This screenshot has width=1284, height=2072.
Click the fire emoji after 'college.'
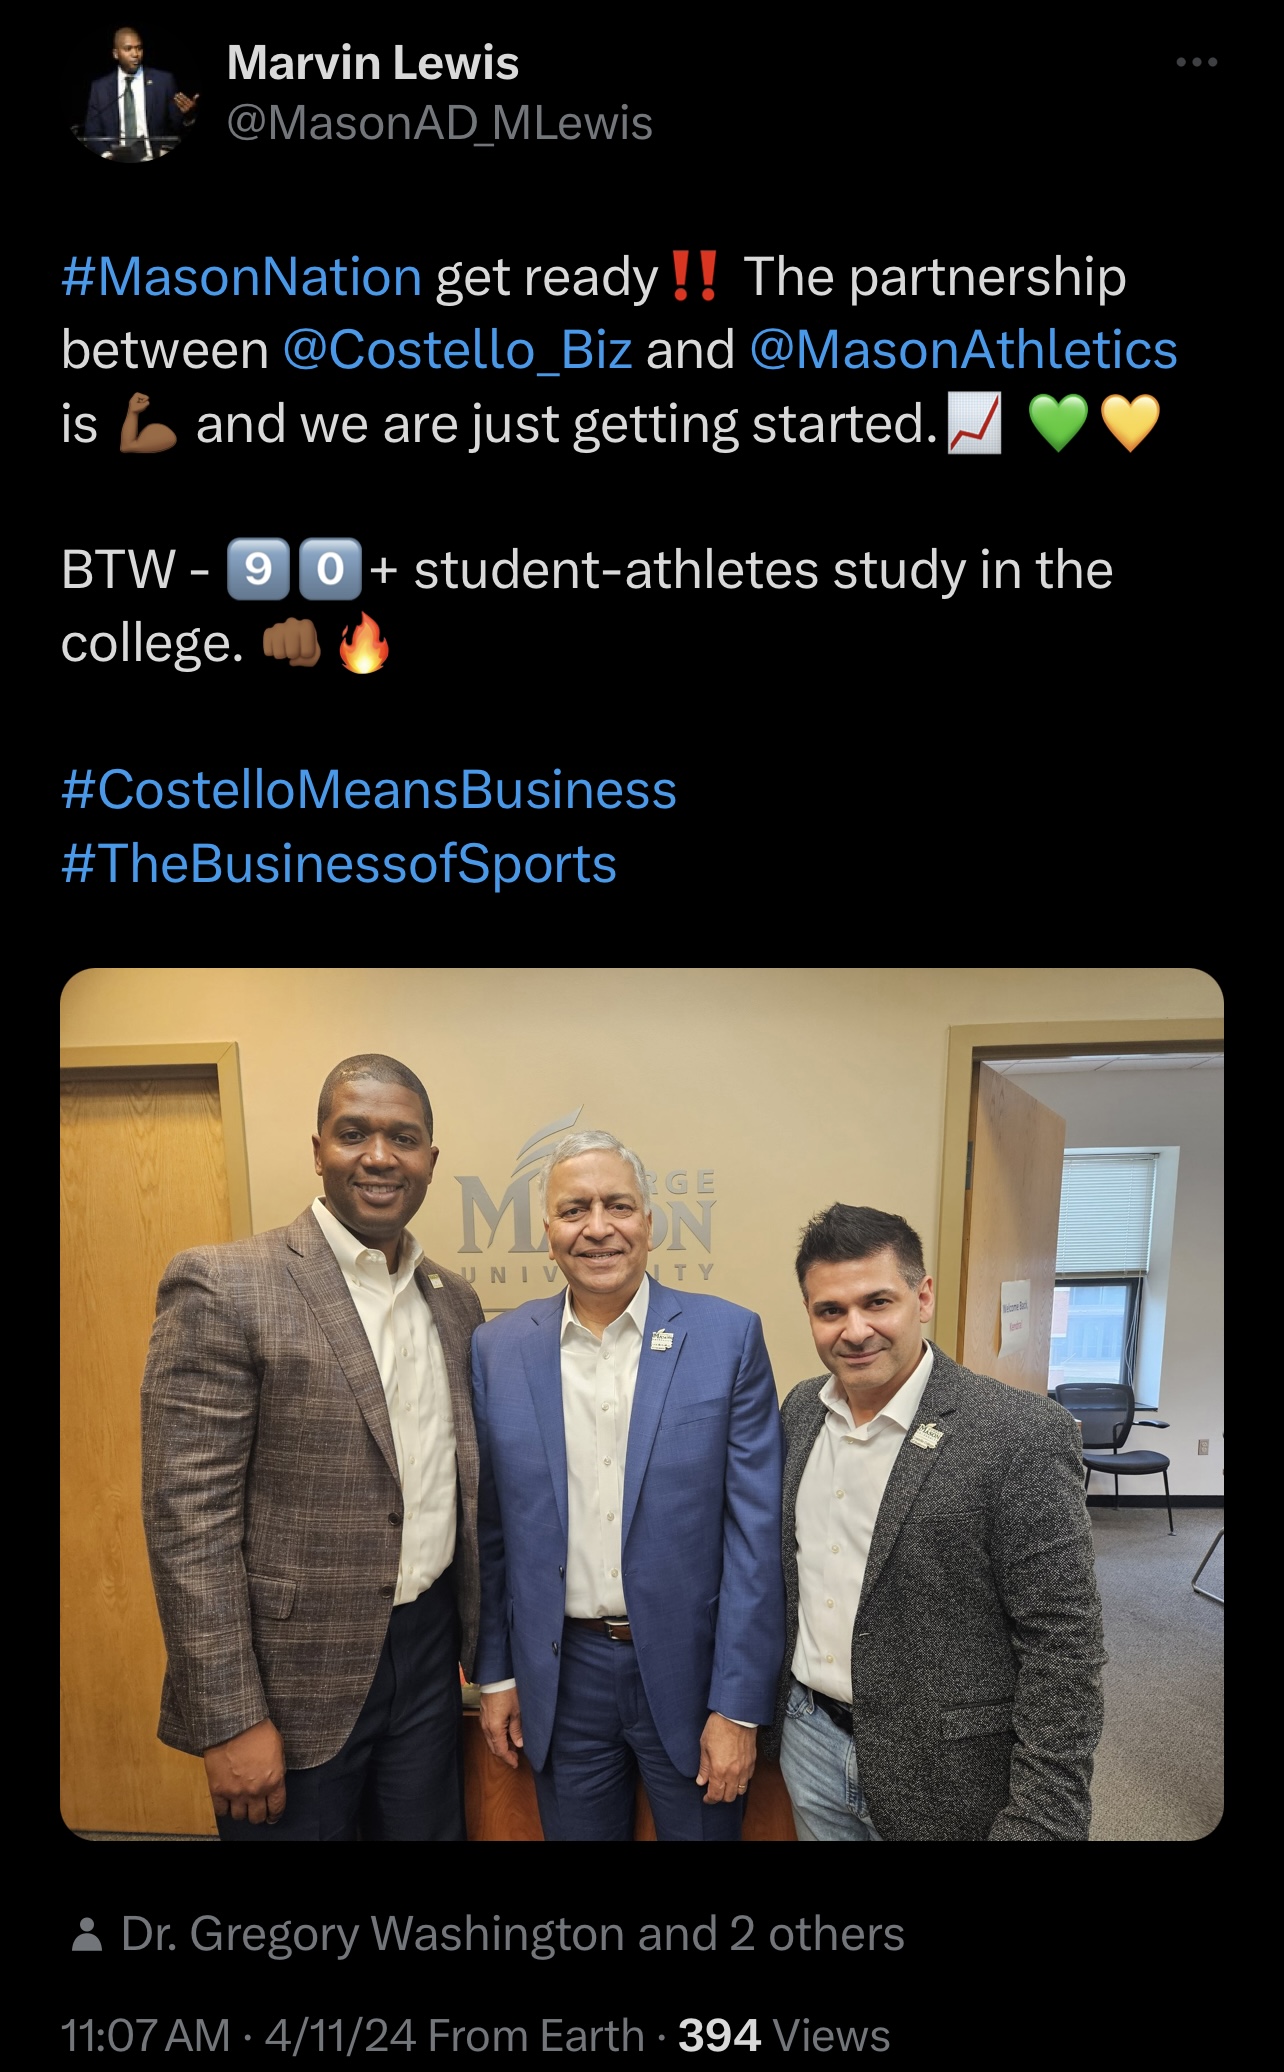pyautogui.click(x=363, y=643)
